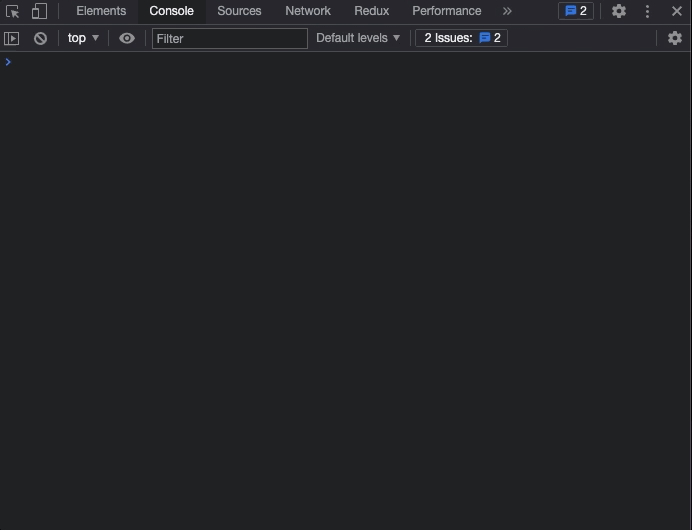Open the issues counter badge showing 2
Image resolution: width=692 pixels, height=530 pixels.
[x=576, y=11]
